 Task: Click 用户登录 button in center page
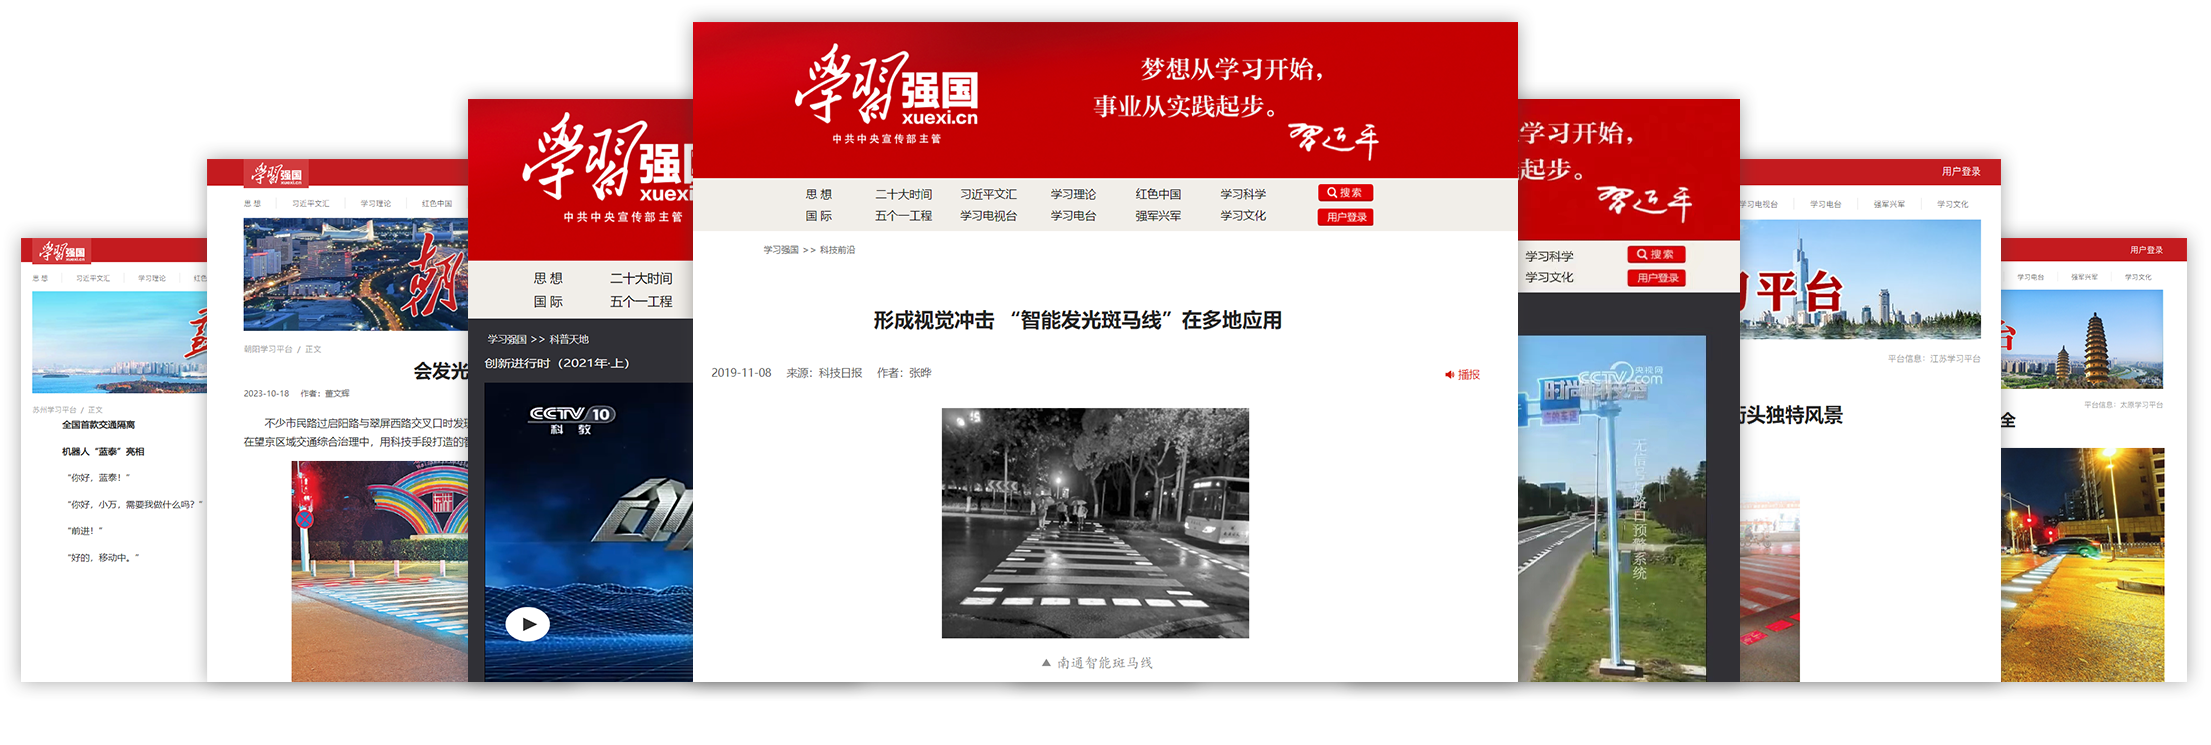click(x=1345, y=217)
